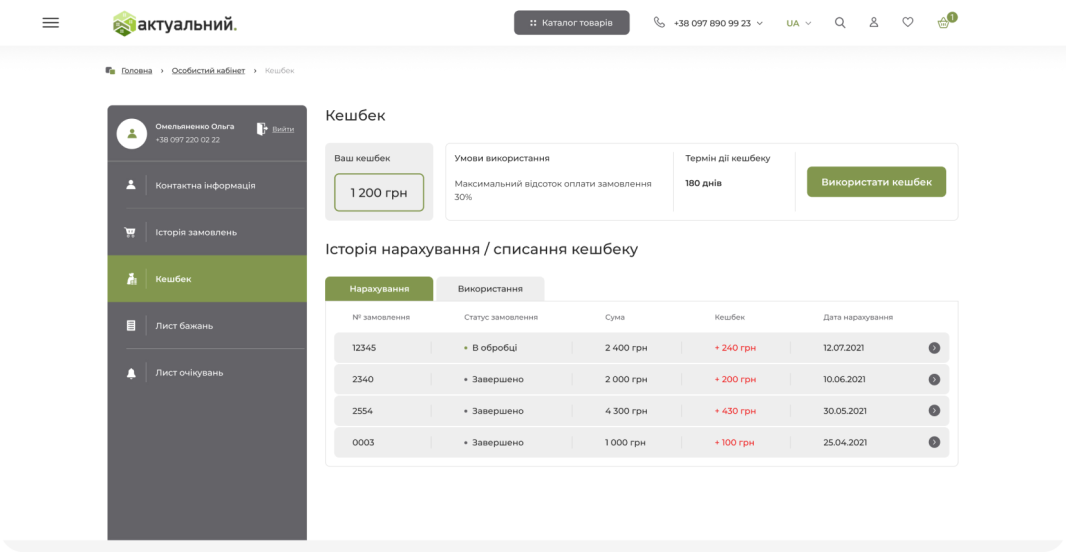The height and width of the screenshot is (552, 1066).
Task: Go to Особистий кабінет breadcrumb link
Action: click(x=208, y=71)
